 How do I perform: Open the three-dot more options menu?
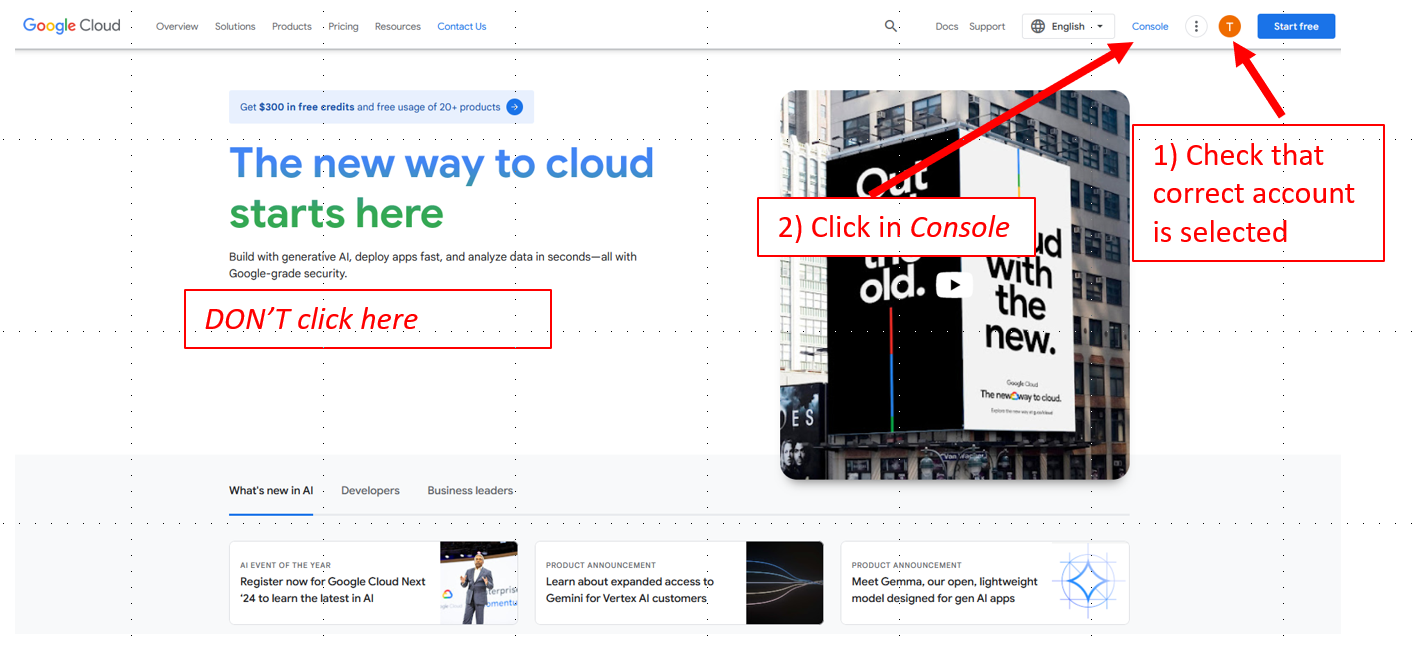click(1196, 27)
